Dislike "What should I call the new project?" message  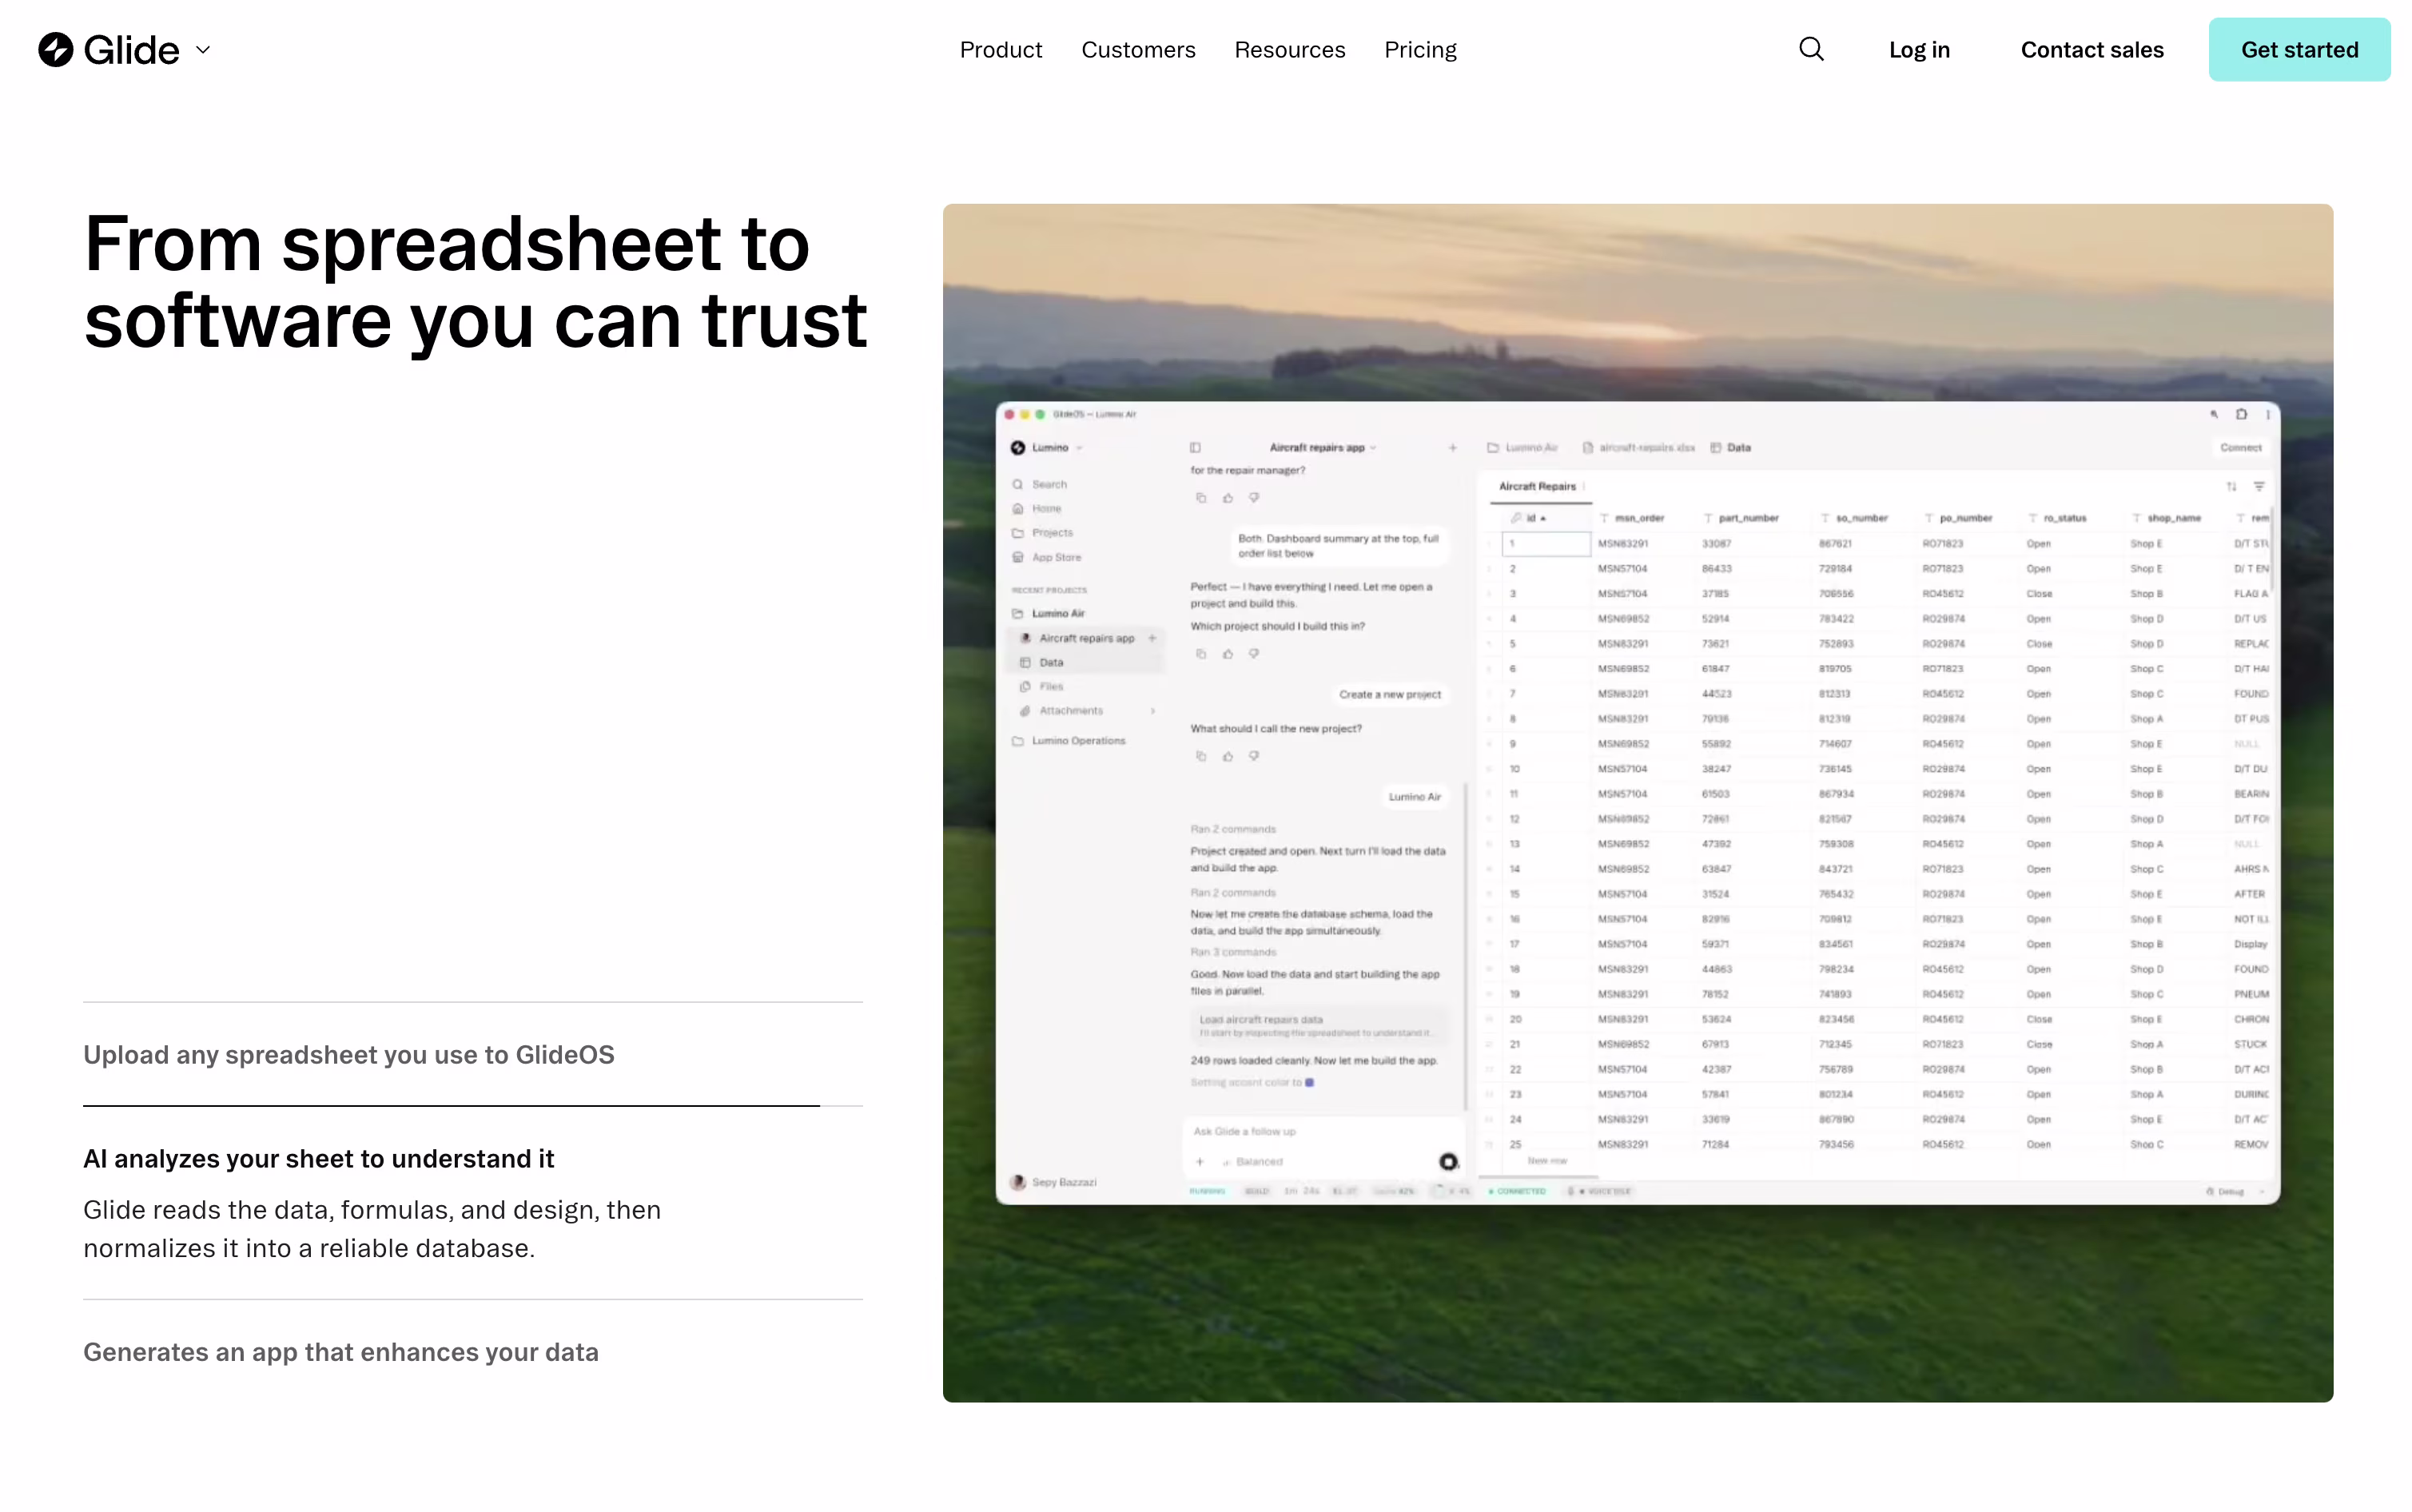point(1254,756)
